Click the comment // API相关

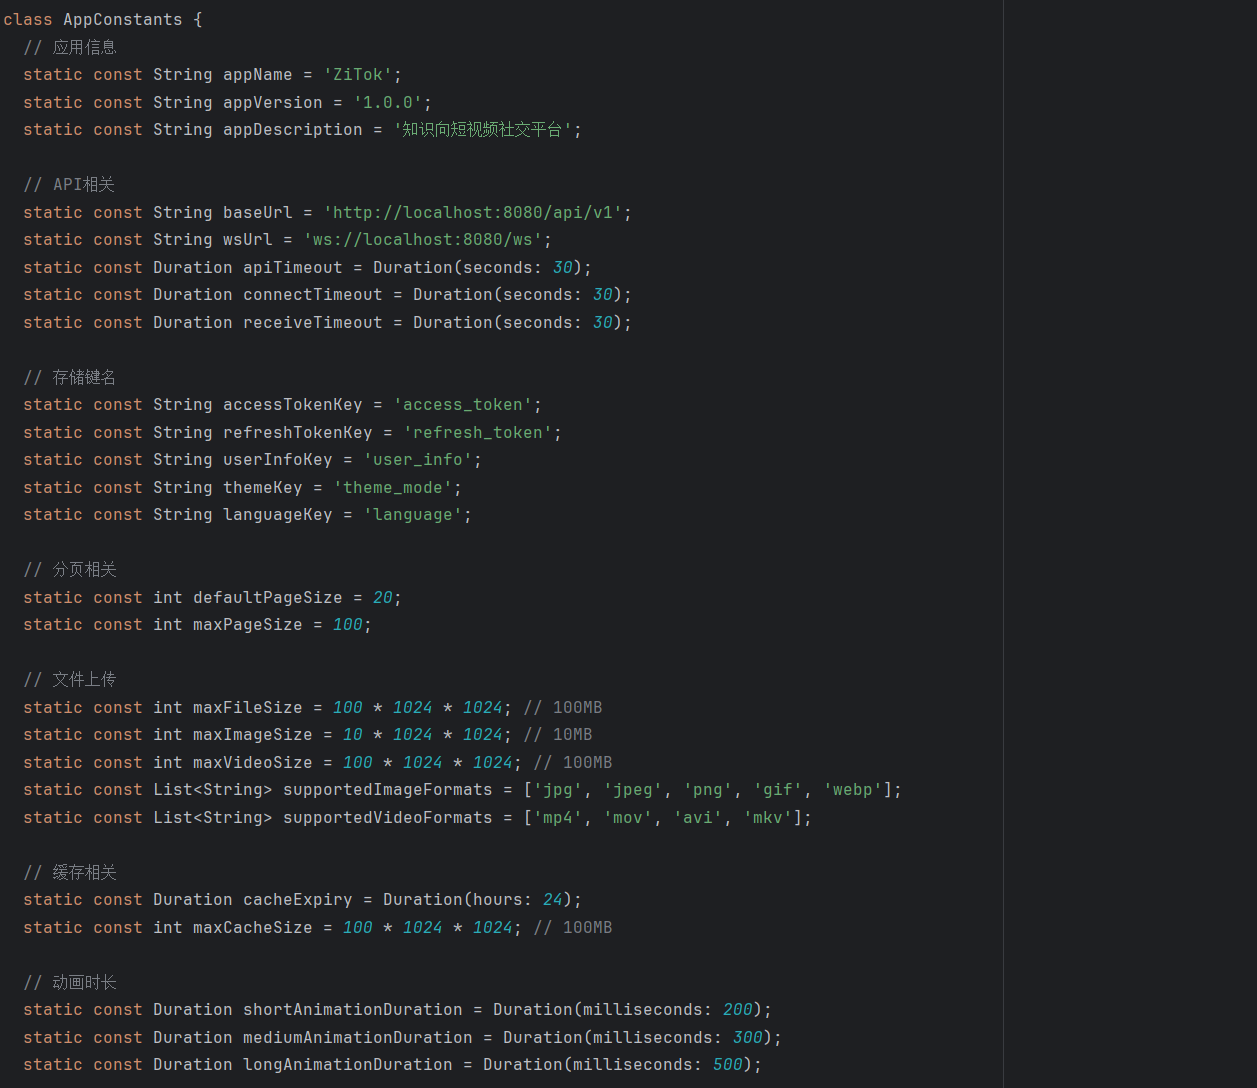pos(69,185)
